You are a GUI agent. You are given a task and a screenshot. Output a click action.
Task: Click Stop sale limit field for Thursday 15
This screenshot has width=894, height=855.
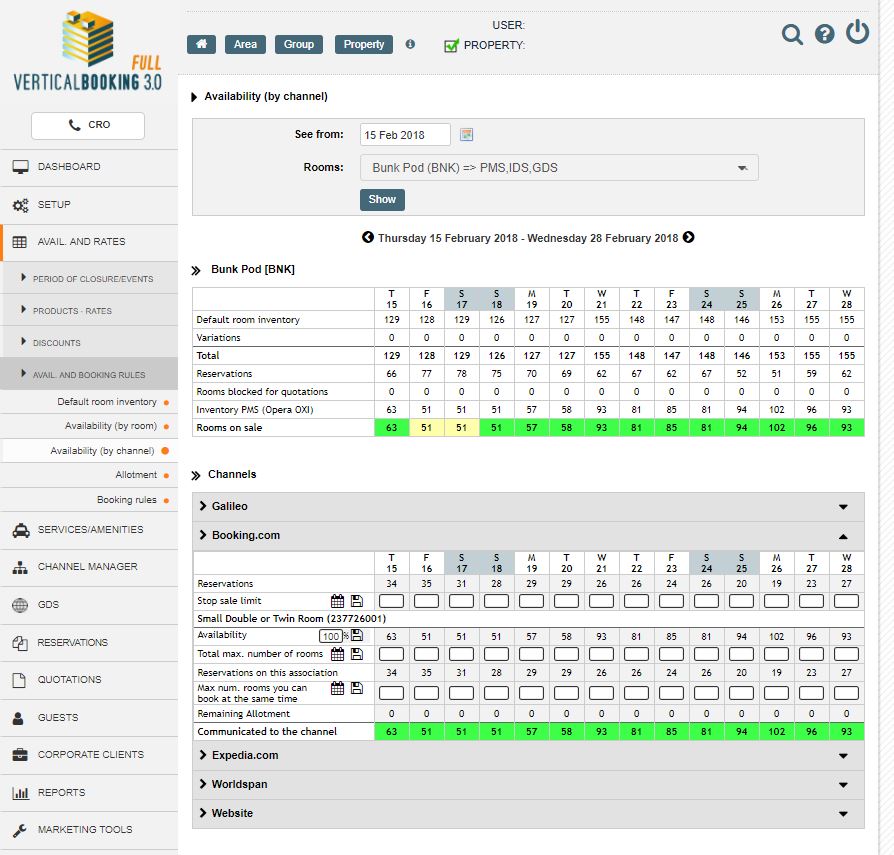tap(391, 601)
